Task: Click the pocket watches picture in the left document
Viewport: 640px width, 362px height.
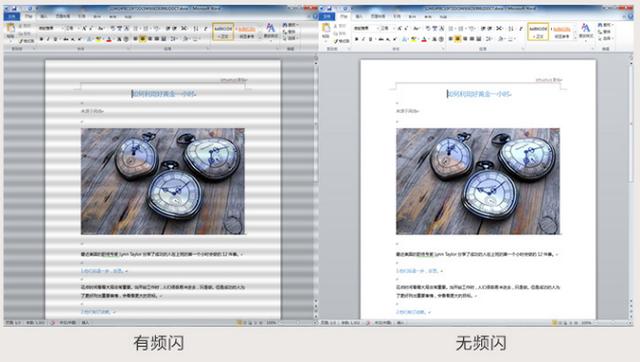Action: point(163,181)
